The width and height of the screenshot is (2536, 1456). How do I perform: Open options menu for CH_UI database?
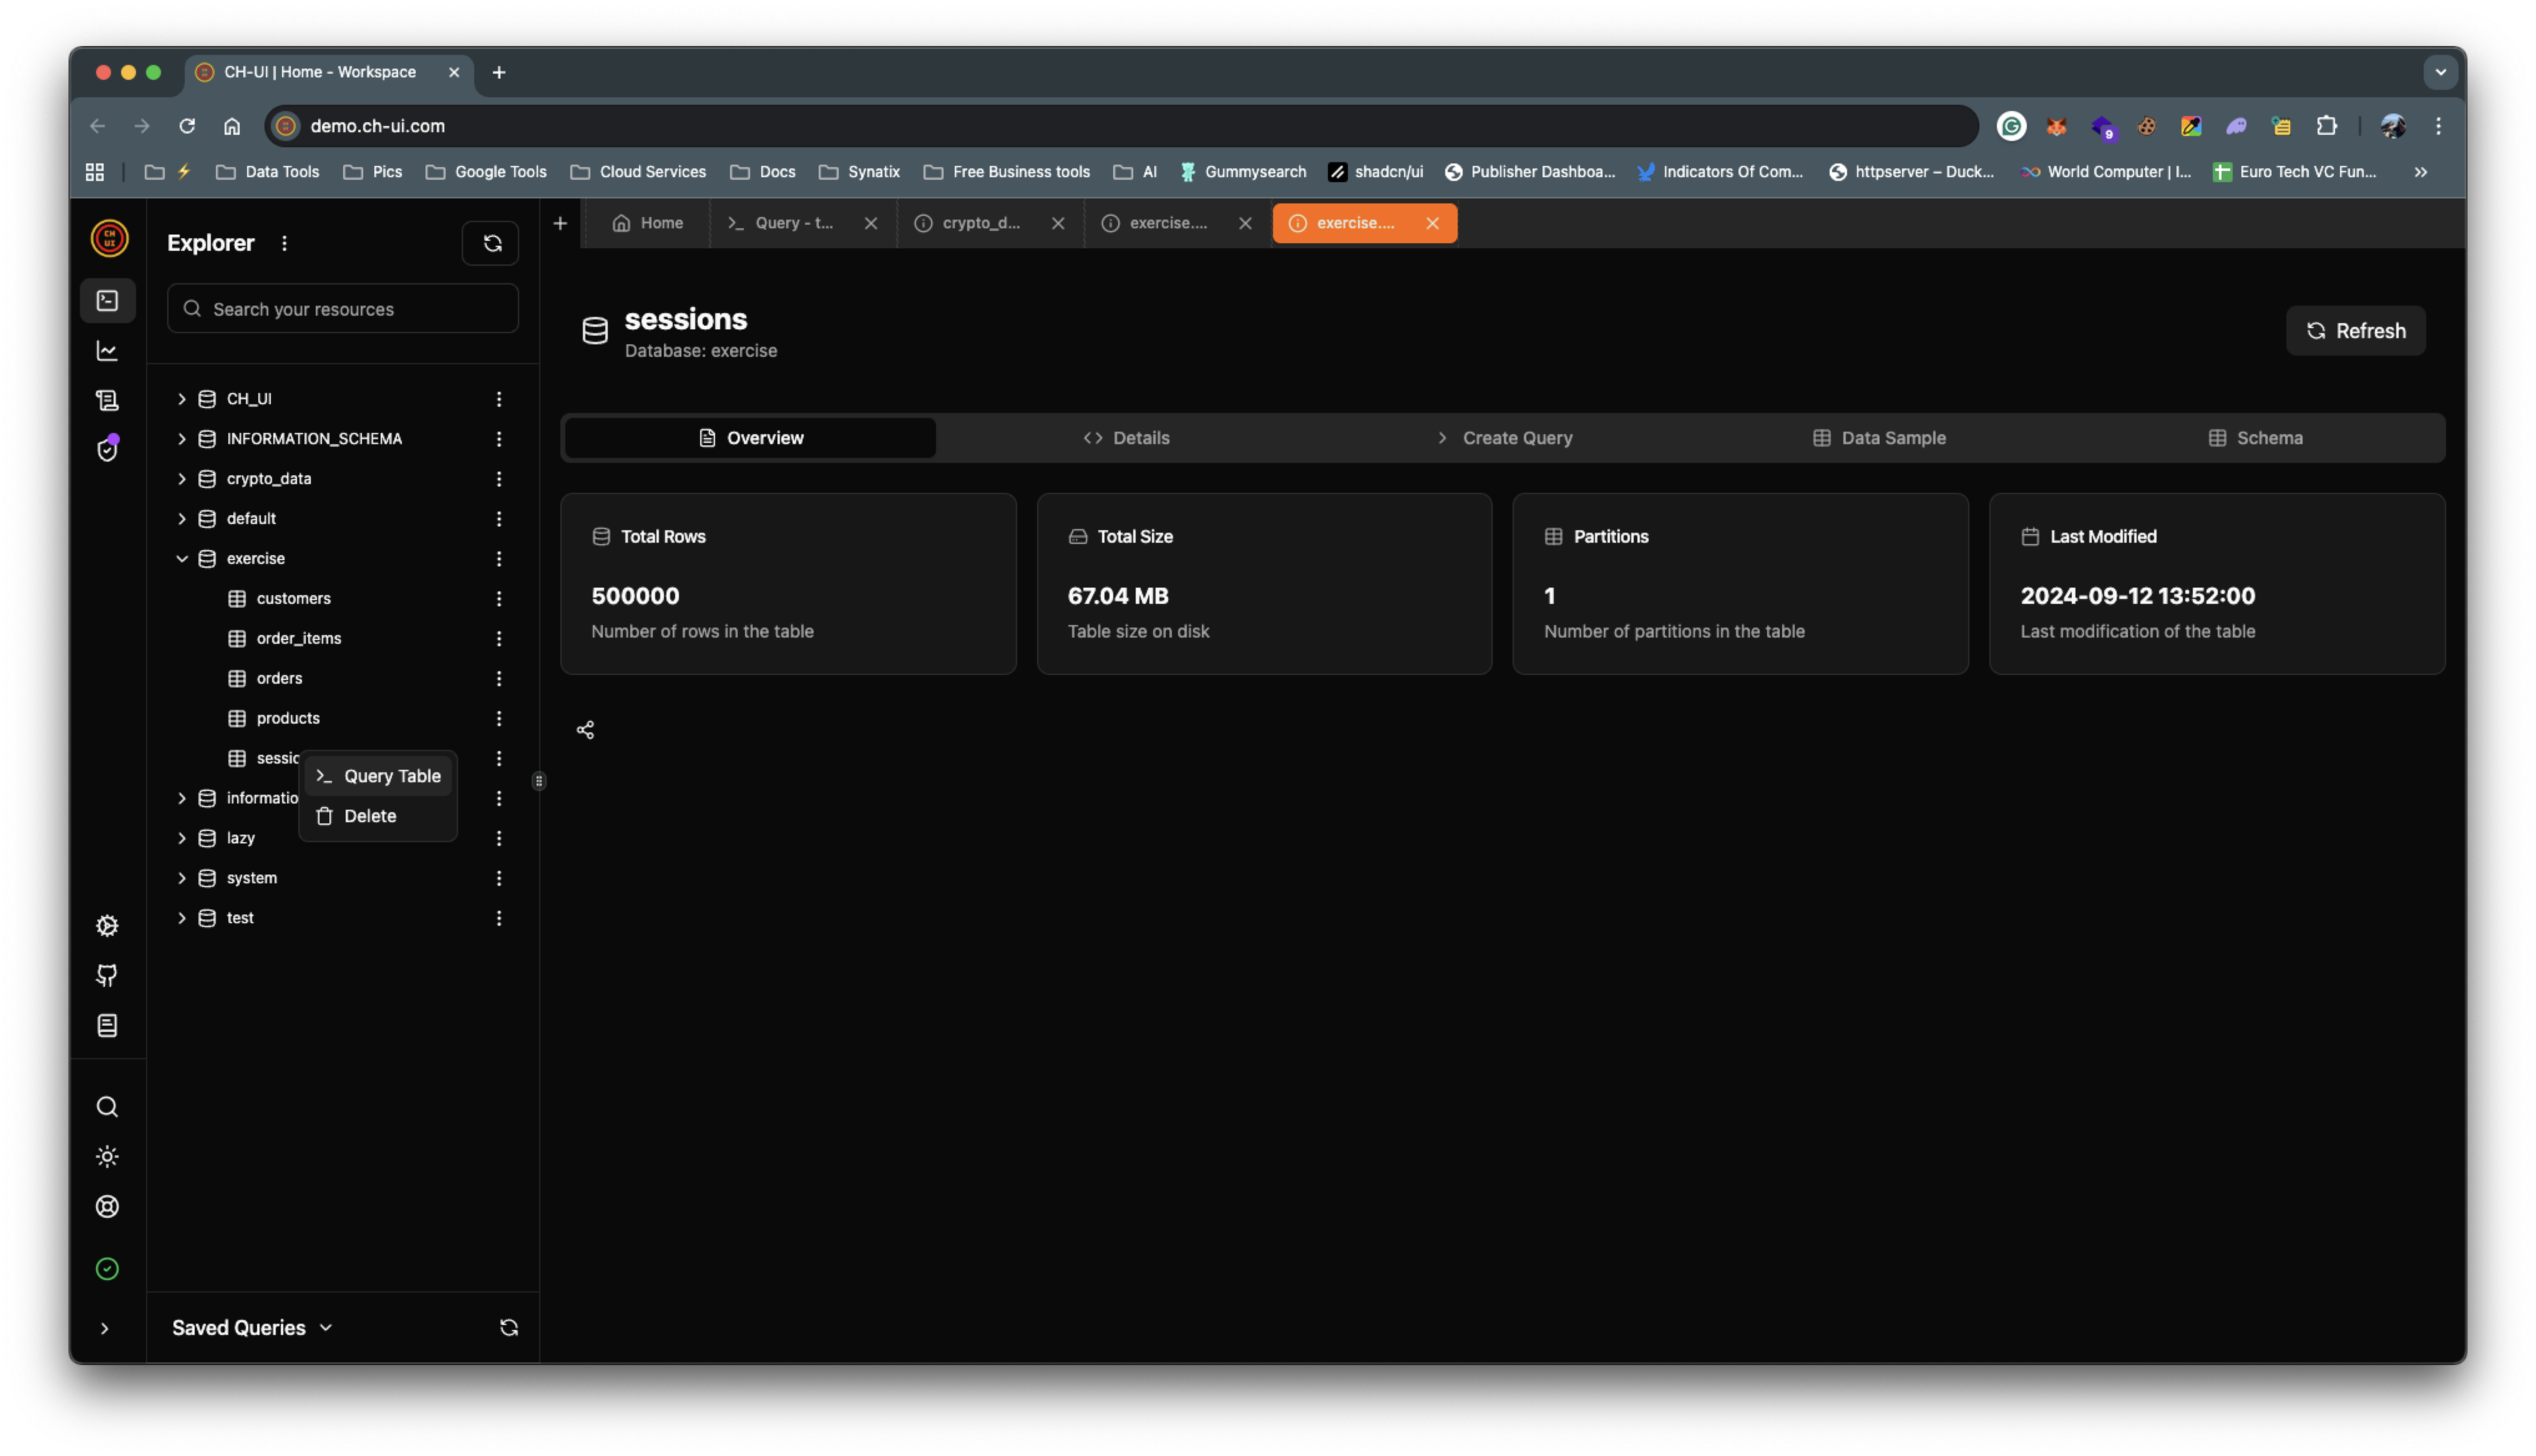(x=499, y=399)
